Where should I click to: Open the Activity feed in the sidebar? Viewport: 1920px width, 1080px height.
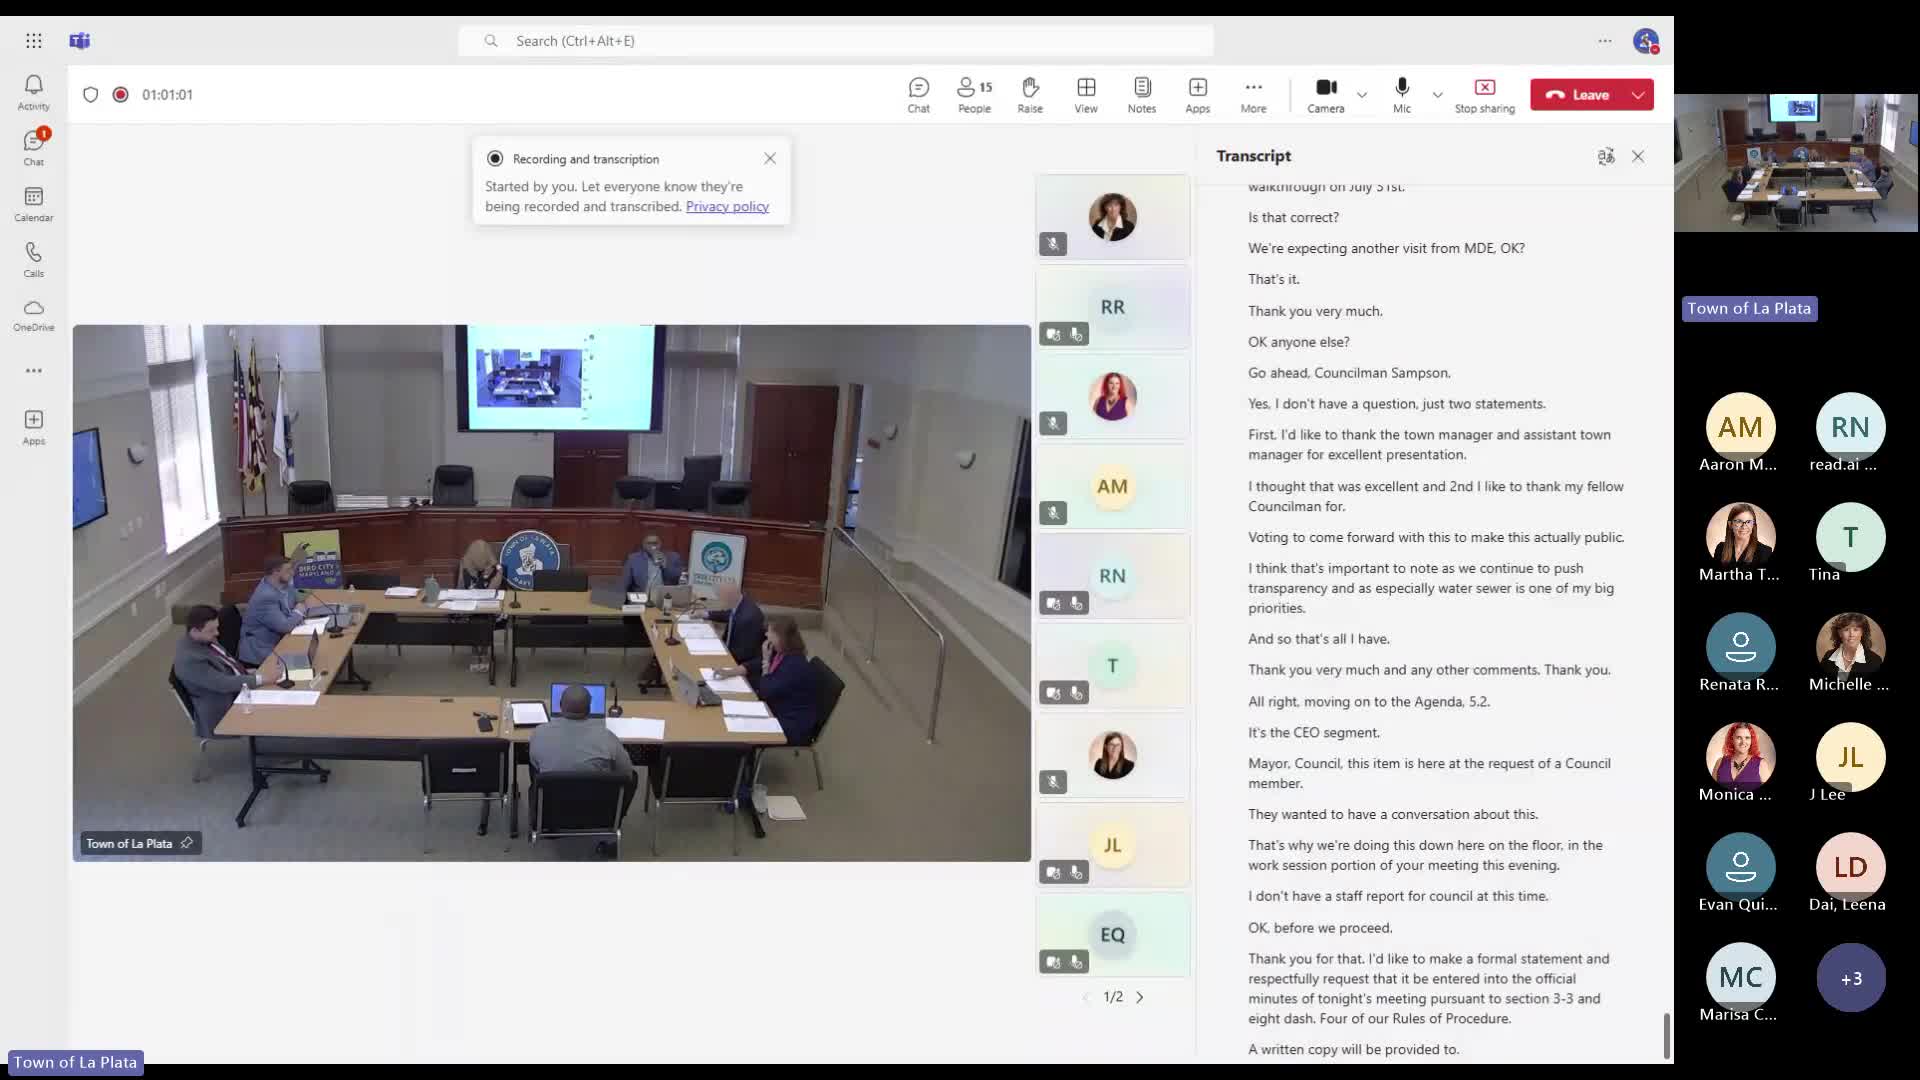(x=33, y=91)
